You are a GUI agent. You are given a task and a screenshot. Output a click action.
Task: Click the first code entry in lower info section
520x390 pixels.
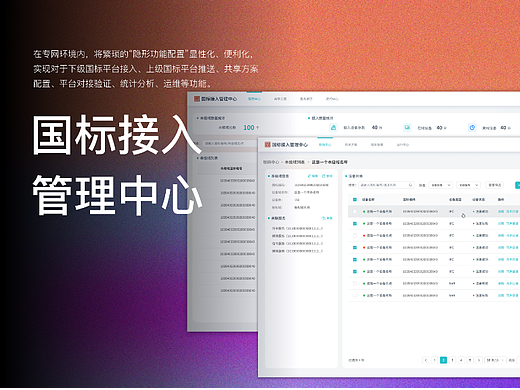(297, 228)
